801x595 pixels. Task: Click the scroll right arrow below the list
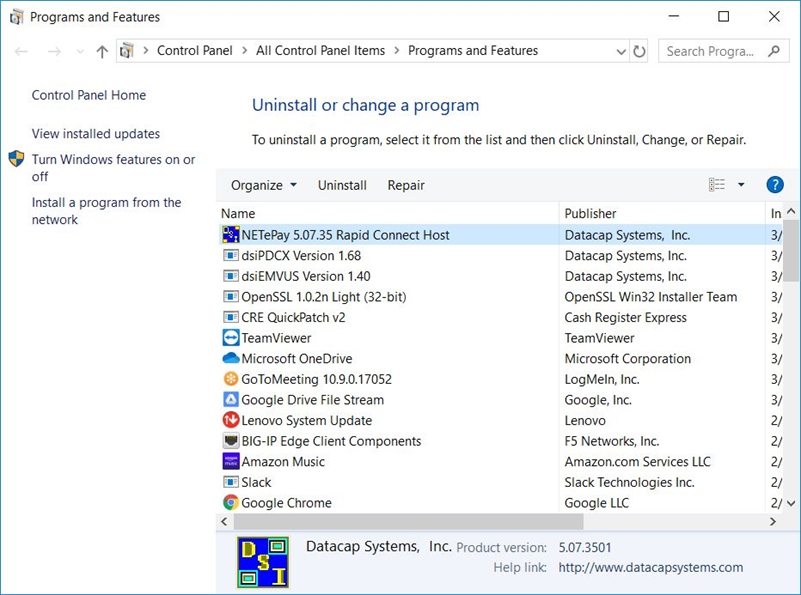pos(773,521)
